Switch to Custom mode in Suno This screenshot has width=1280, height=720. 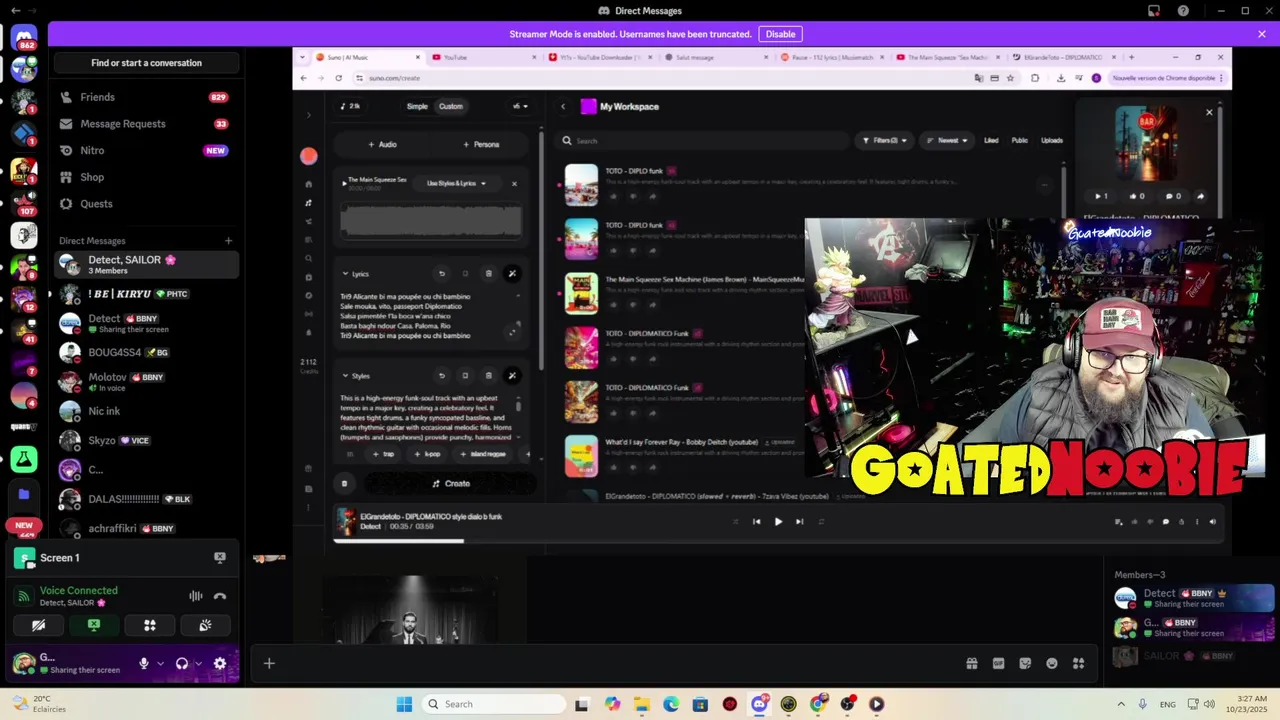click(x=451, y=106)
